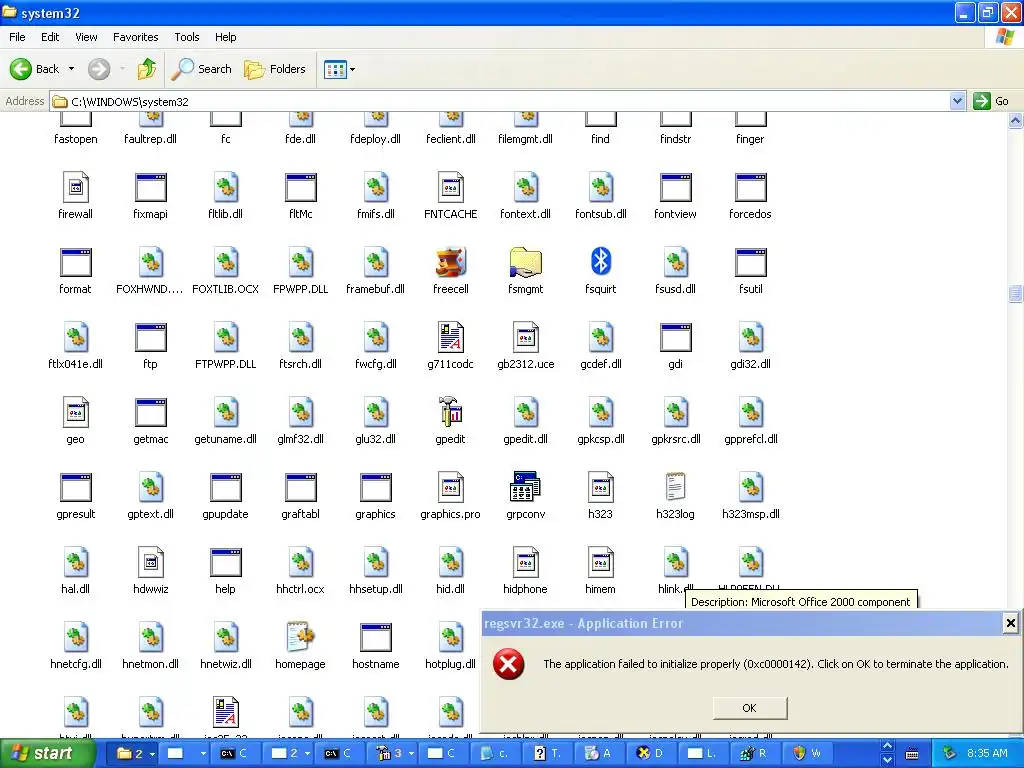Image resolution: width=1024 pixels, height=768 pixels.
Task: Click the hnetwiz.dll file name
Action: pos(225,664)
